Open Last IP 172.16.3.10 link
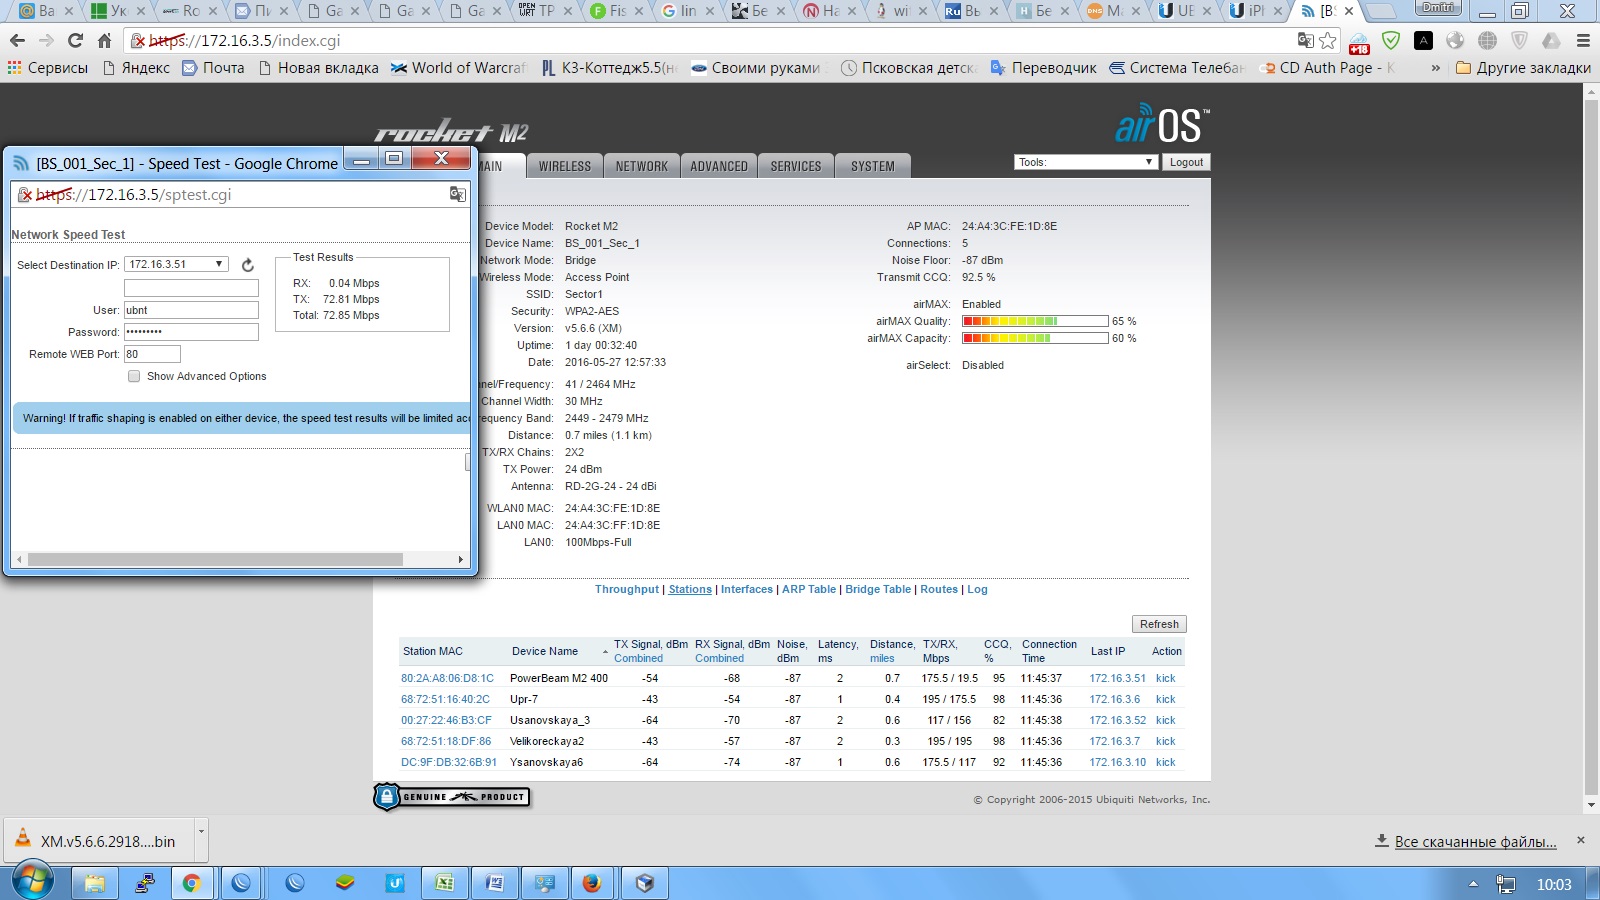 [1117, 762]
